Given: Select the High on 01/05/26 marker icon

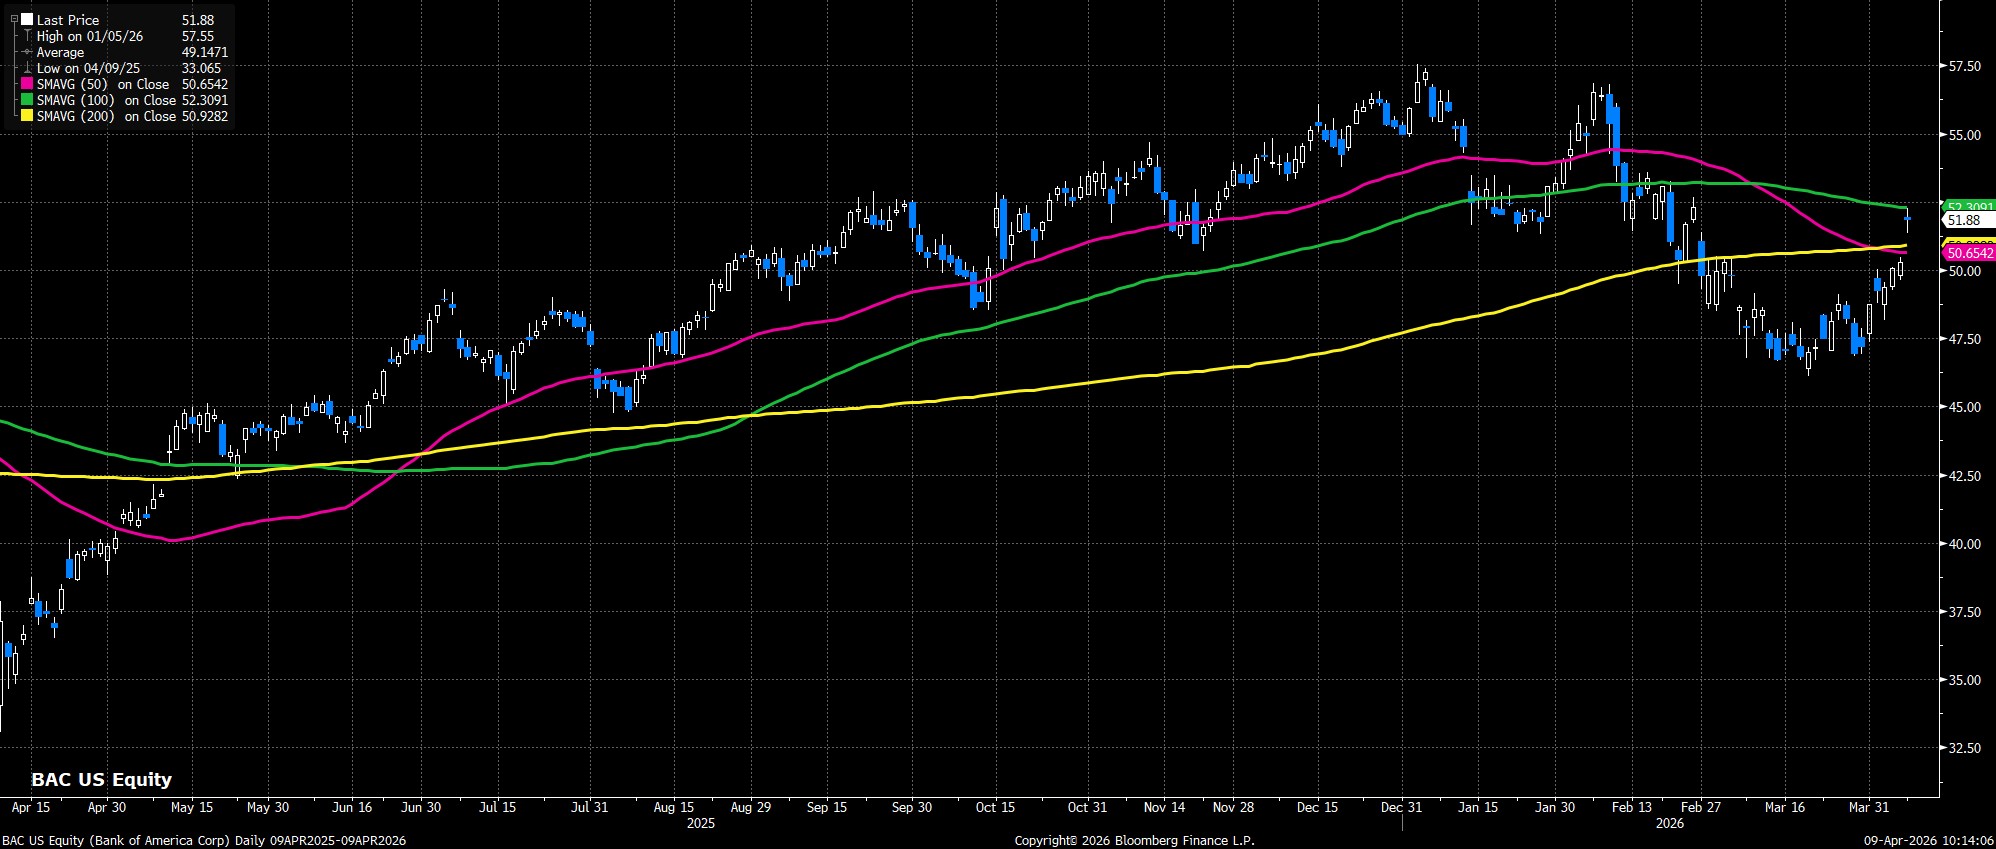Looking at the screenshot, I should pyautogui.click(x=27, y=36).
